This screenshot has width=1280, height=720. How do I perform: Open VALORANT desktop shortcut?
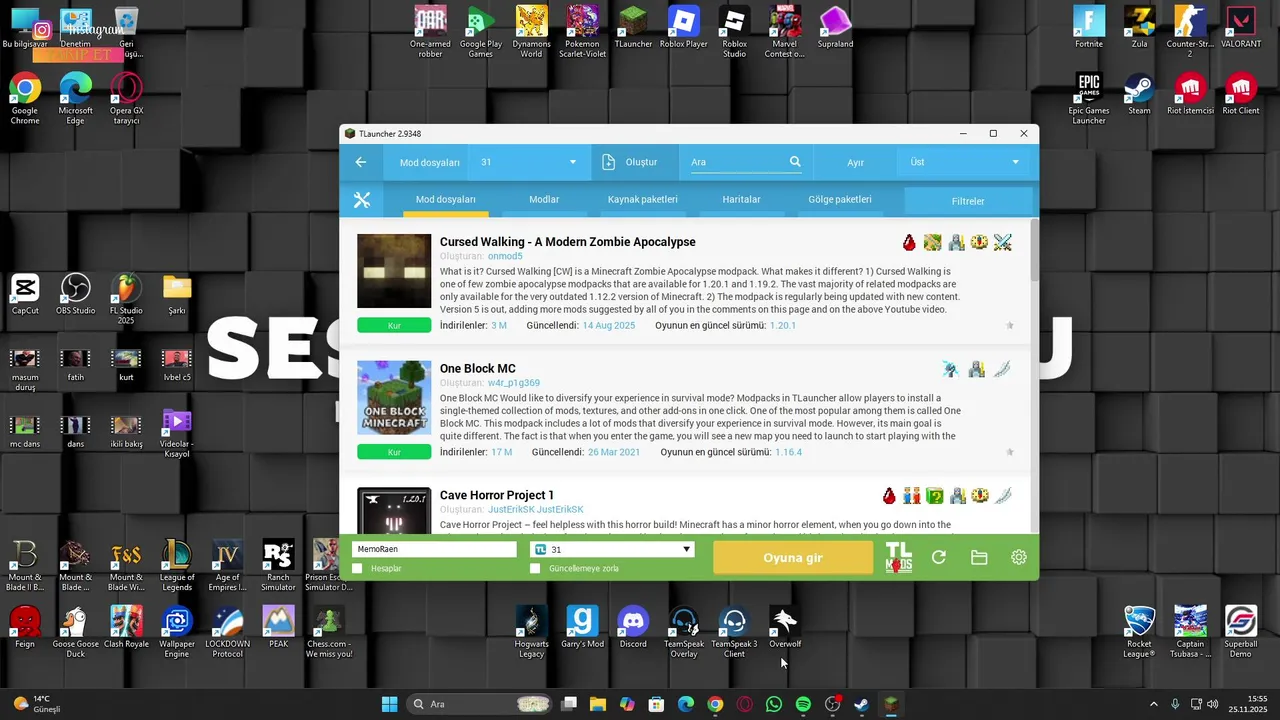coord(1241,27)
